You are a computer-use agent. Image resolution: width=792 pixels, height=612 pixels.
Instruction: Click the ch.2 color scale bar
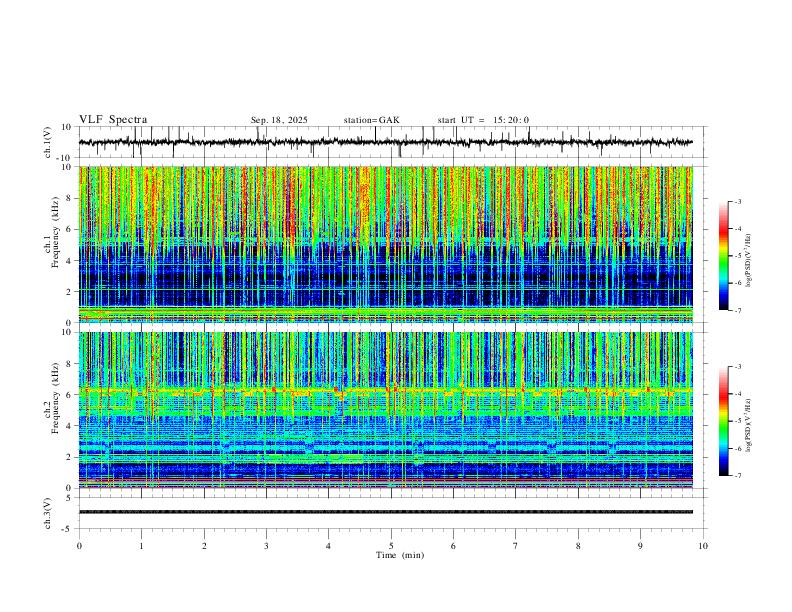pyautogui.click(x=723, y=421)
